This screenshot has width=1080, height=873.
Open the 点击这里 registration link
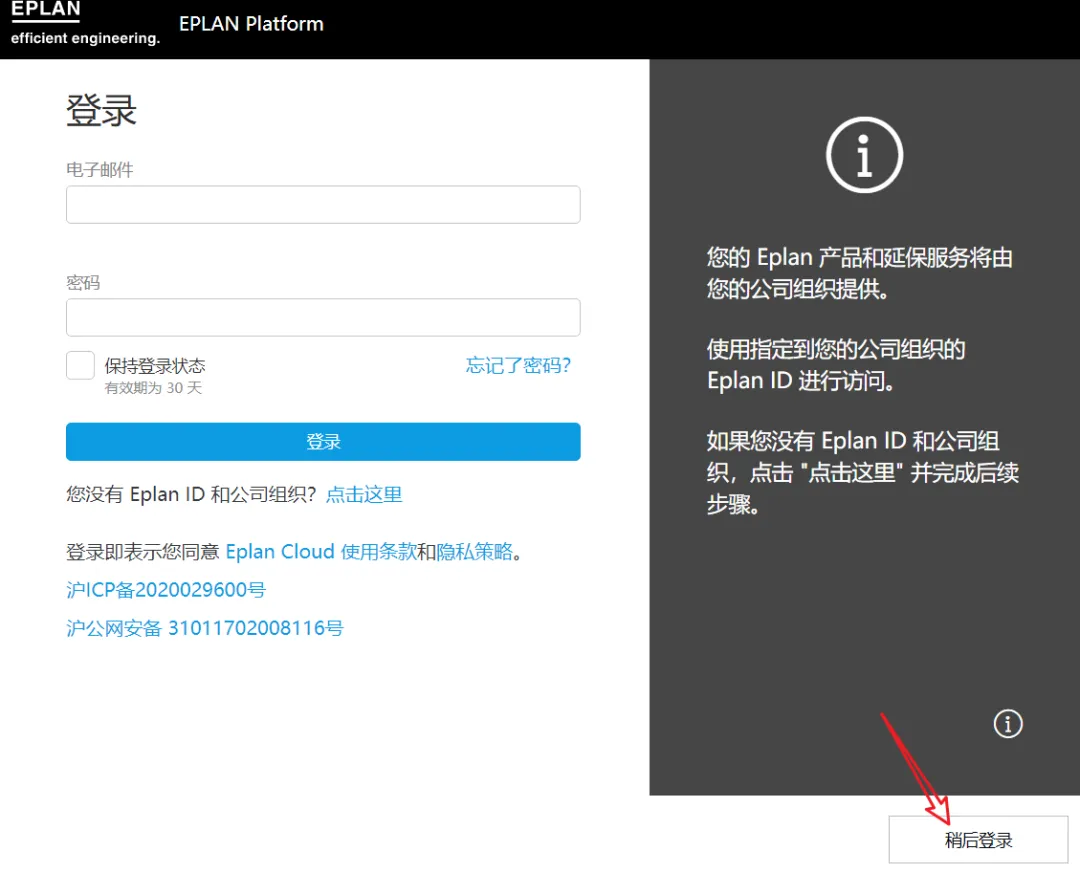364,494
